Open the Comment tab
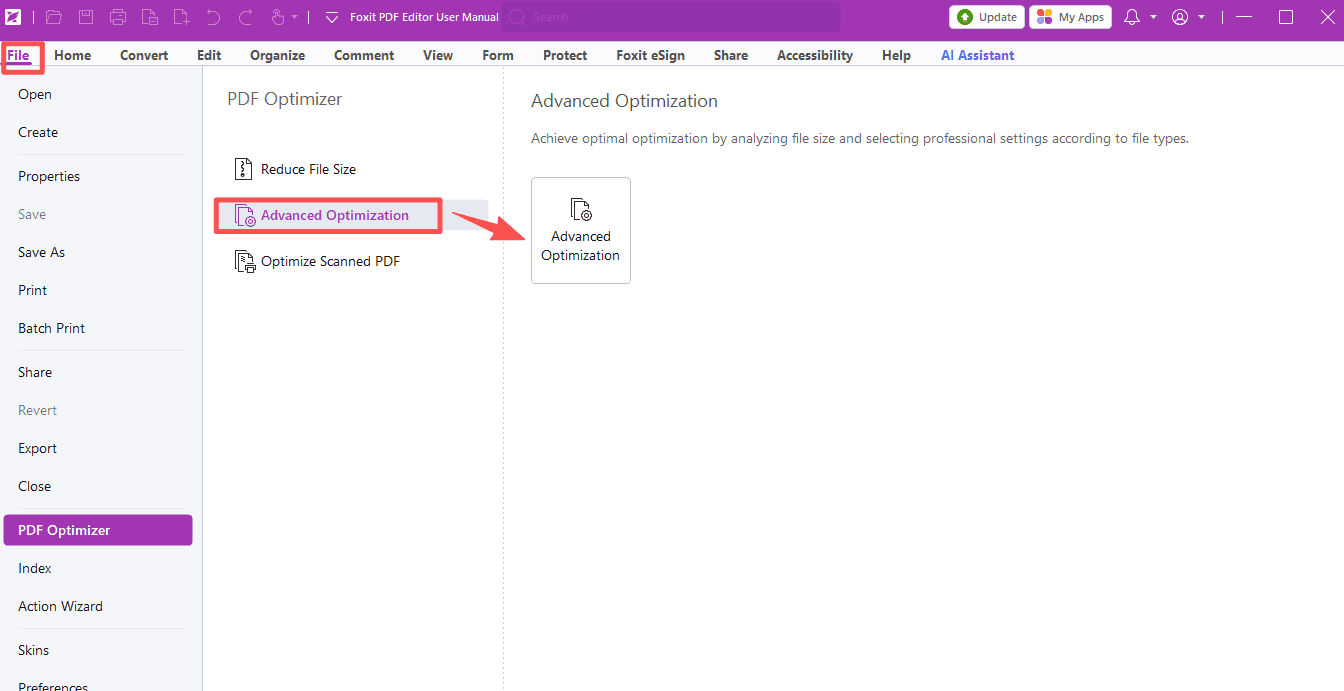 364,55
